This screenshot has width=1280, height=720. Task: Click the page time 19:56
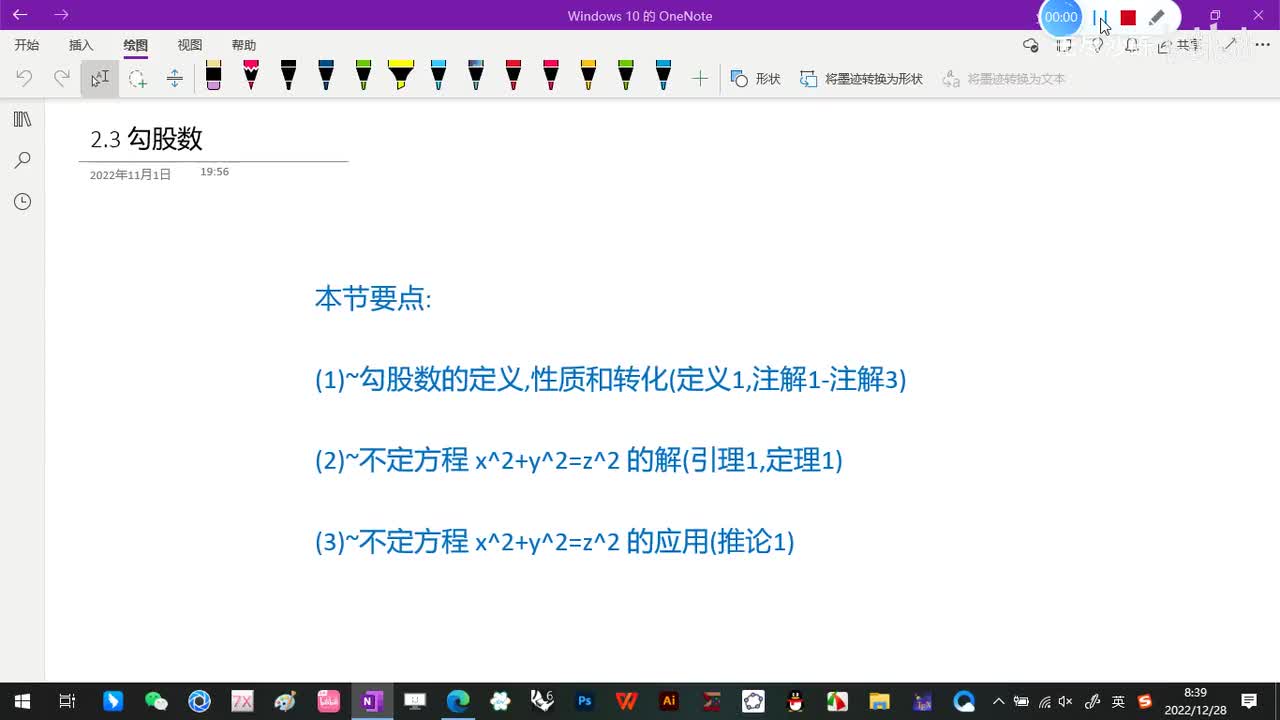[x=214, y=172]
